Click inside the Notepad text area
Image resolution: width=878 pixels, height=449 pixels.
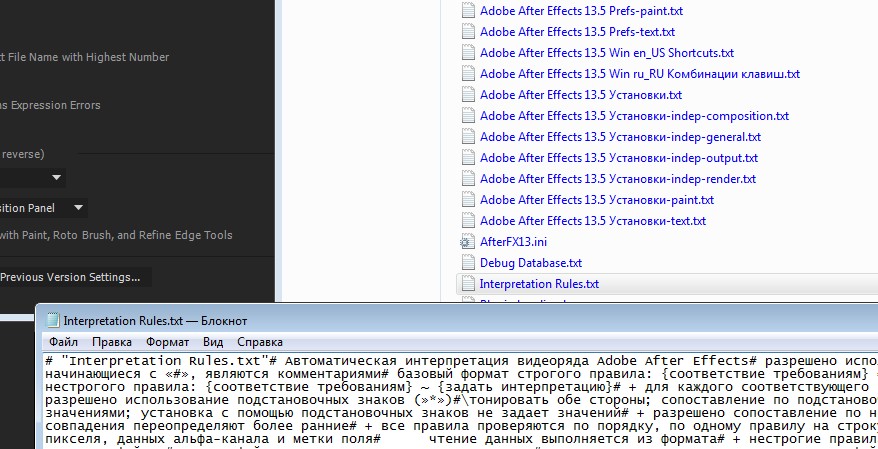tap(461, 400)
